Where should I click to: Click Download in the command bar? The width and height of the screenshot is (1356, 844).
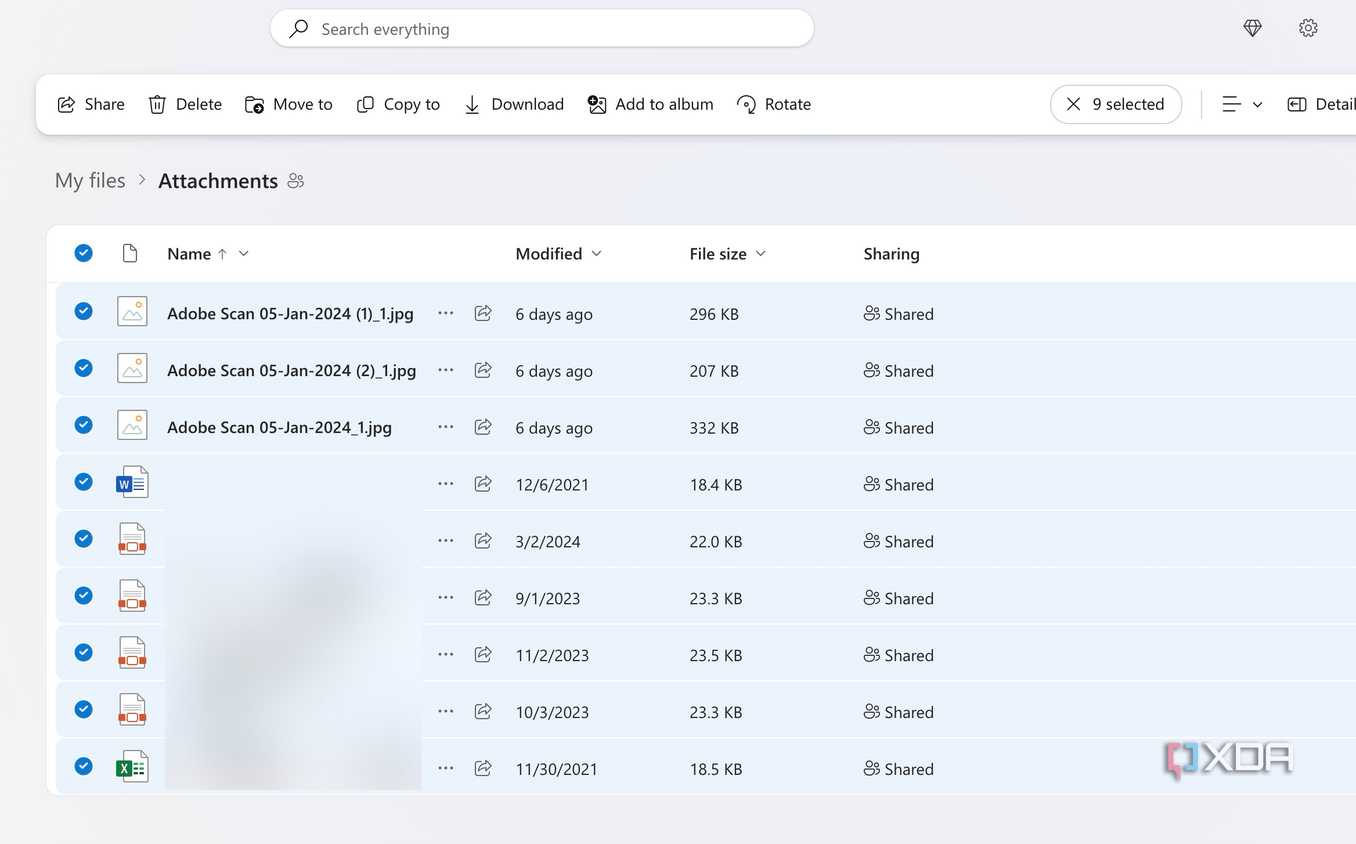coord(514,104)
